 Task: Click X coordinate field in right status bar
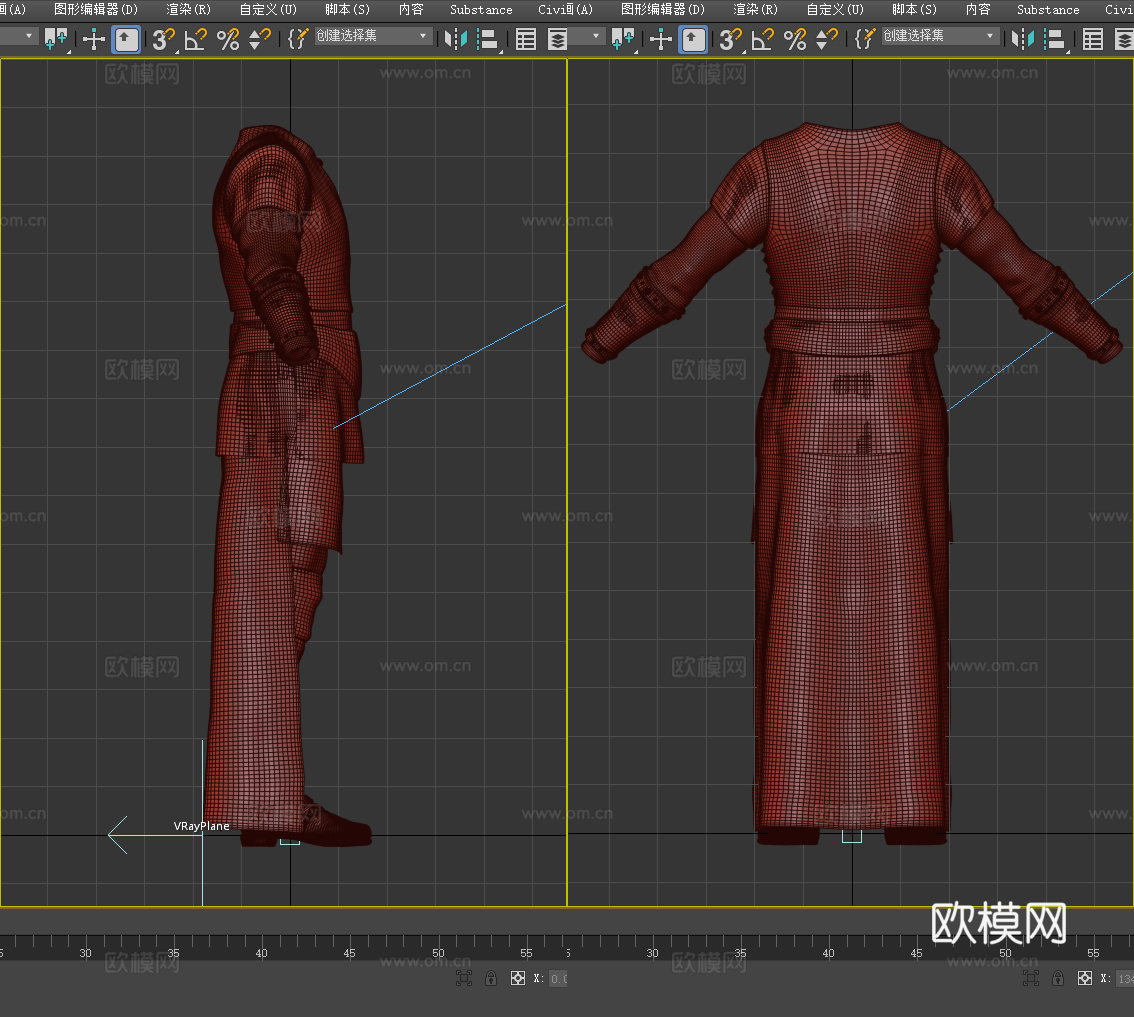[1125, 979]
